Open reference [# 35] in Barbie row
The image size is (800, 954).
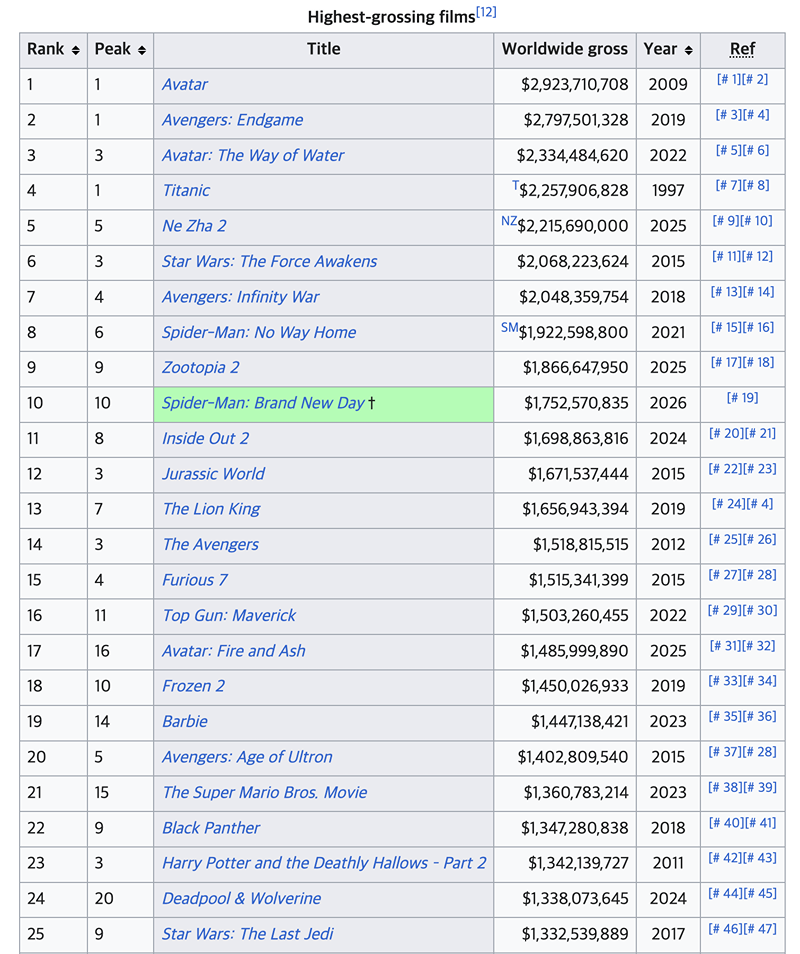pos(726,716)
